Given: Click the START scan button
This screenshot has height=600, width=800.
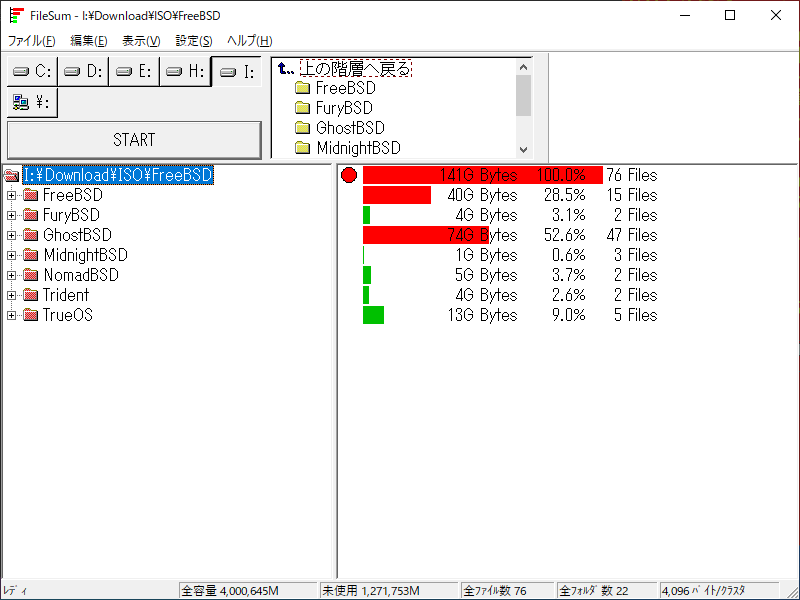Looking at the screenshot, I should tap(134, 140).
